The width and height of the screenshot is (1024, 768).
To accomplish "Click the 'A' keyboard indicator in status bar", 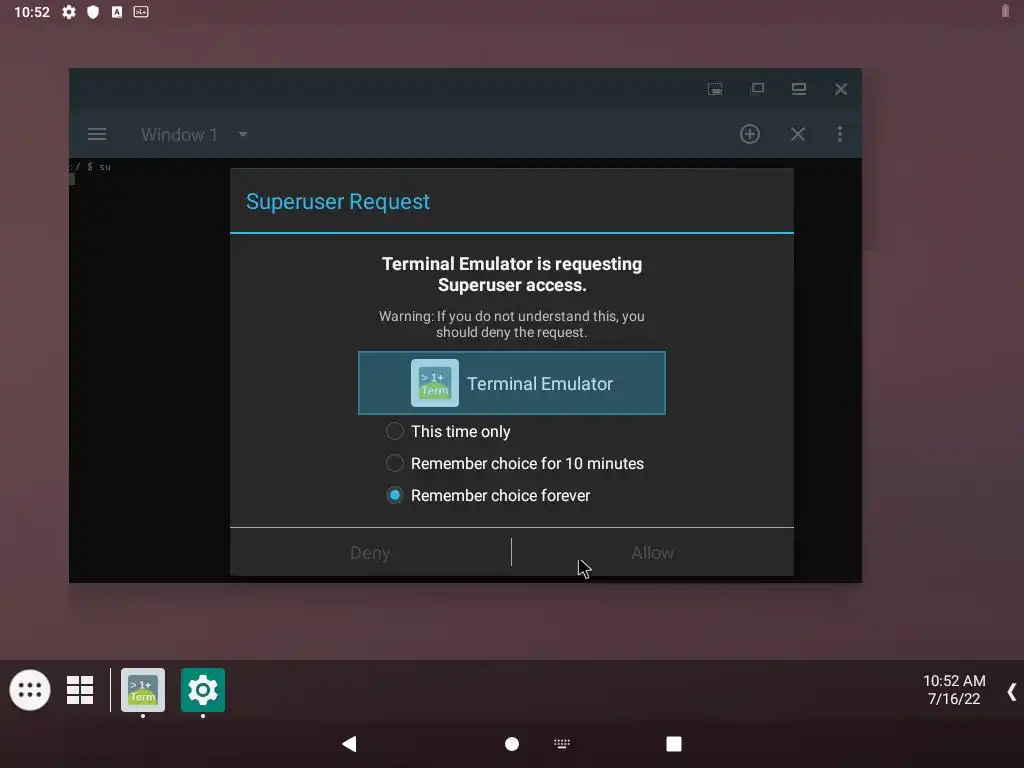I will (117, 12).
